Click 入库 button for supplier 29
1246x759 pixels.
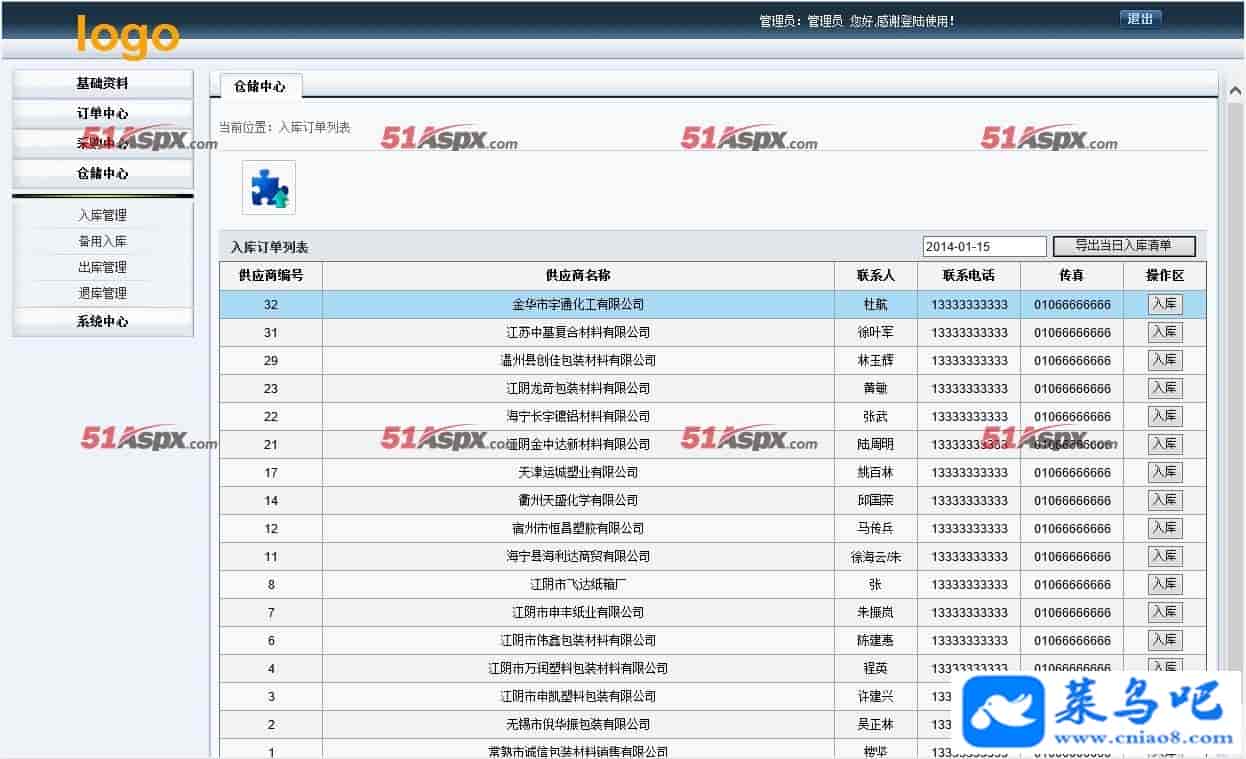(x=1164, y=360)
